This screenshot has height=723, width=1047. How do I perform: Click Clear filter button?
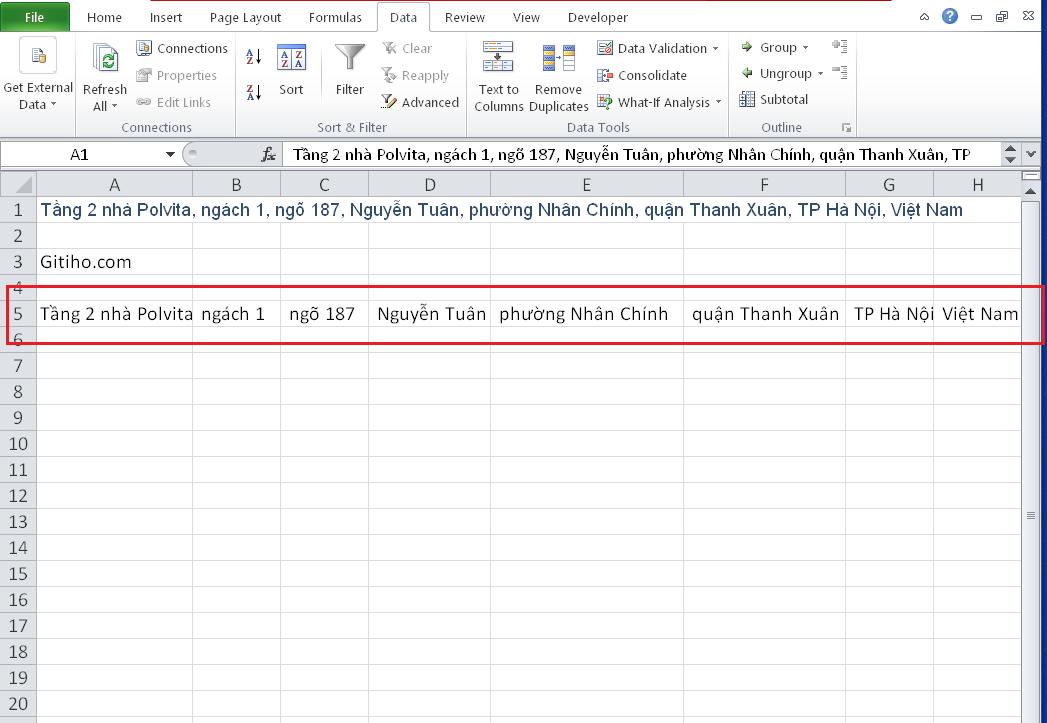tap(407, 48)
